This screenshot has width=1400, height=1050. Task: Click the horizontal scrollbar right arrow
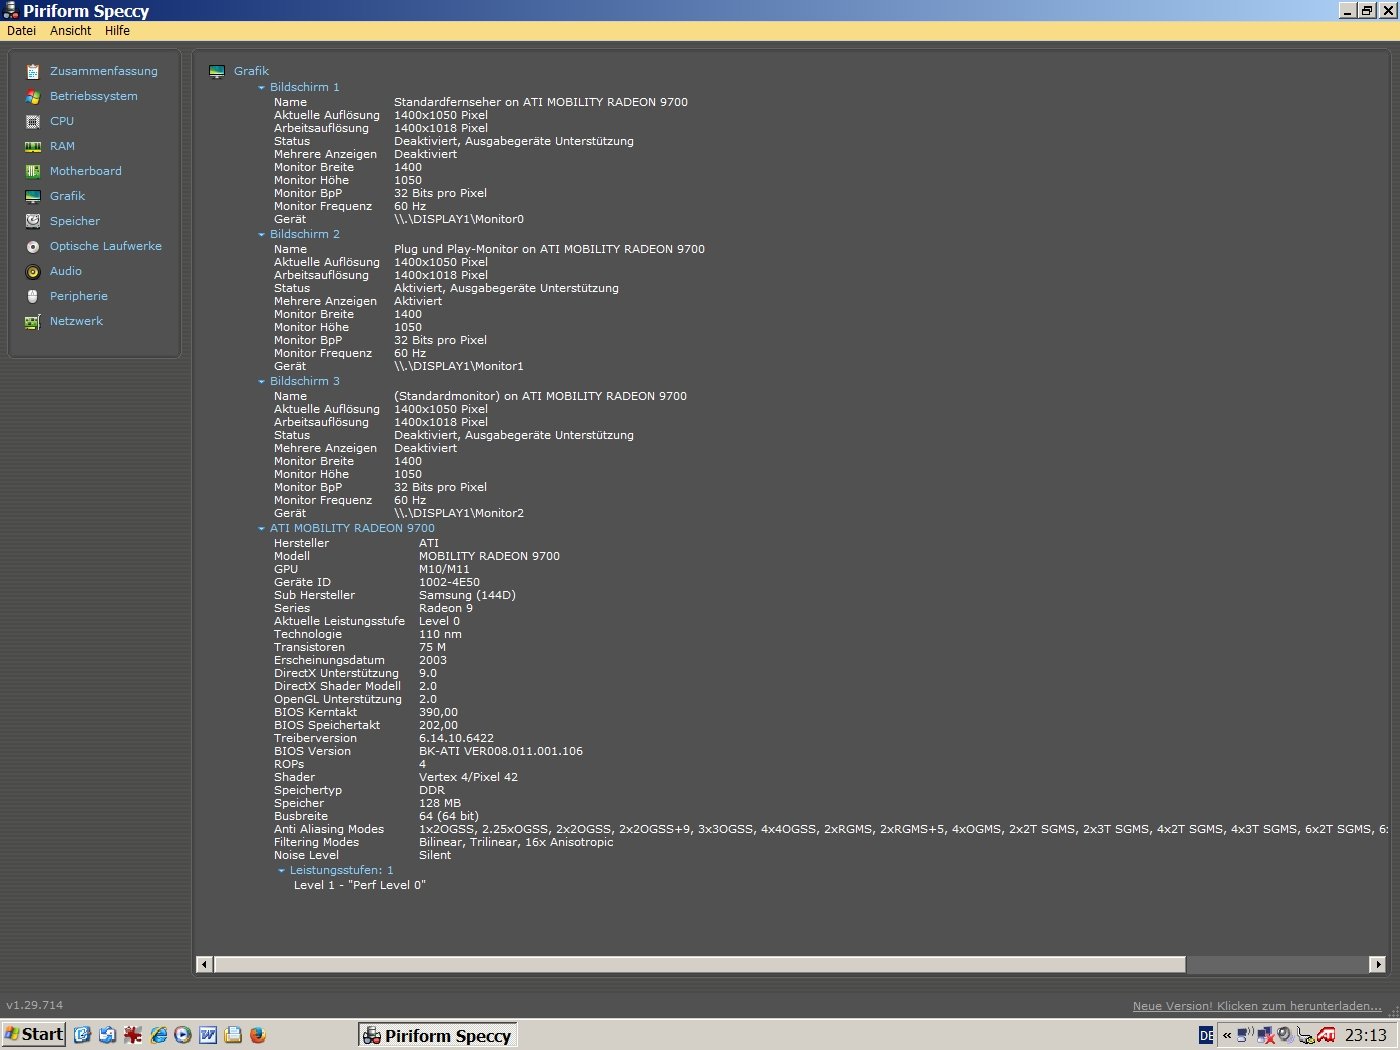pos(1378,965)
